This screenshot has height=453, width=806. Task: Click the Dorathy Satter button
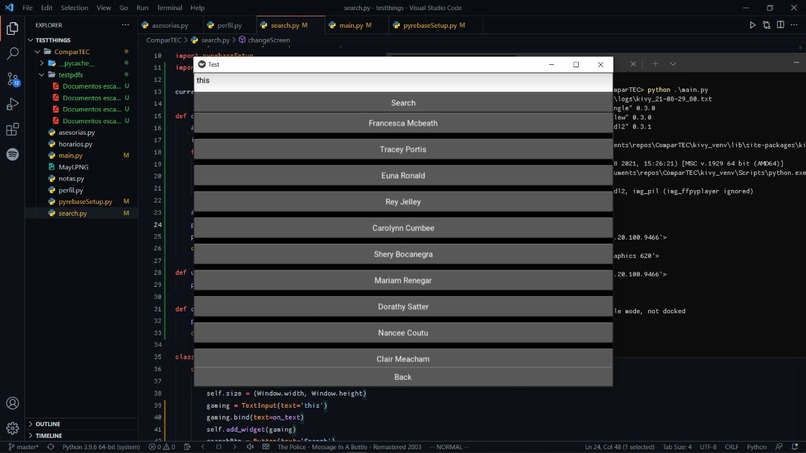pyautogui.click(x=403, y=306)
